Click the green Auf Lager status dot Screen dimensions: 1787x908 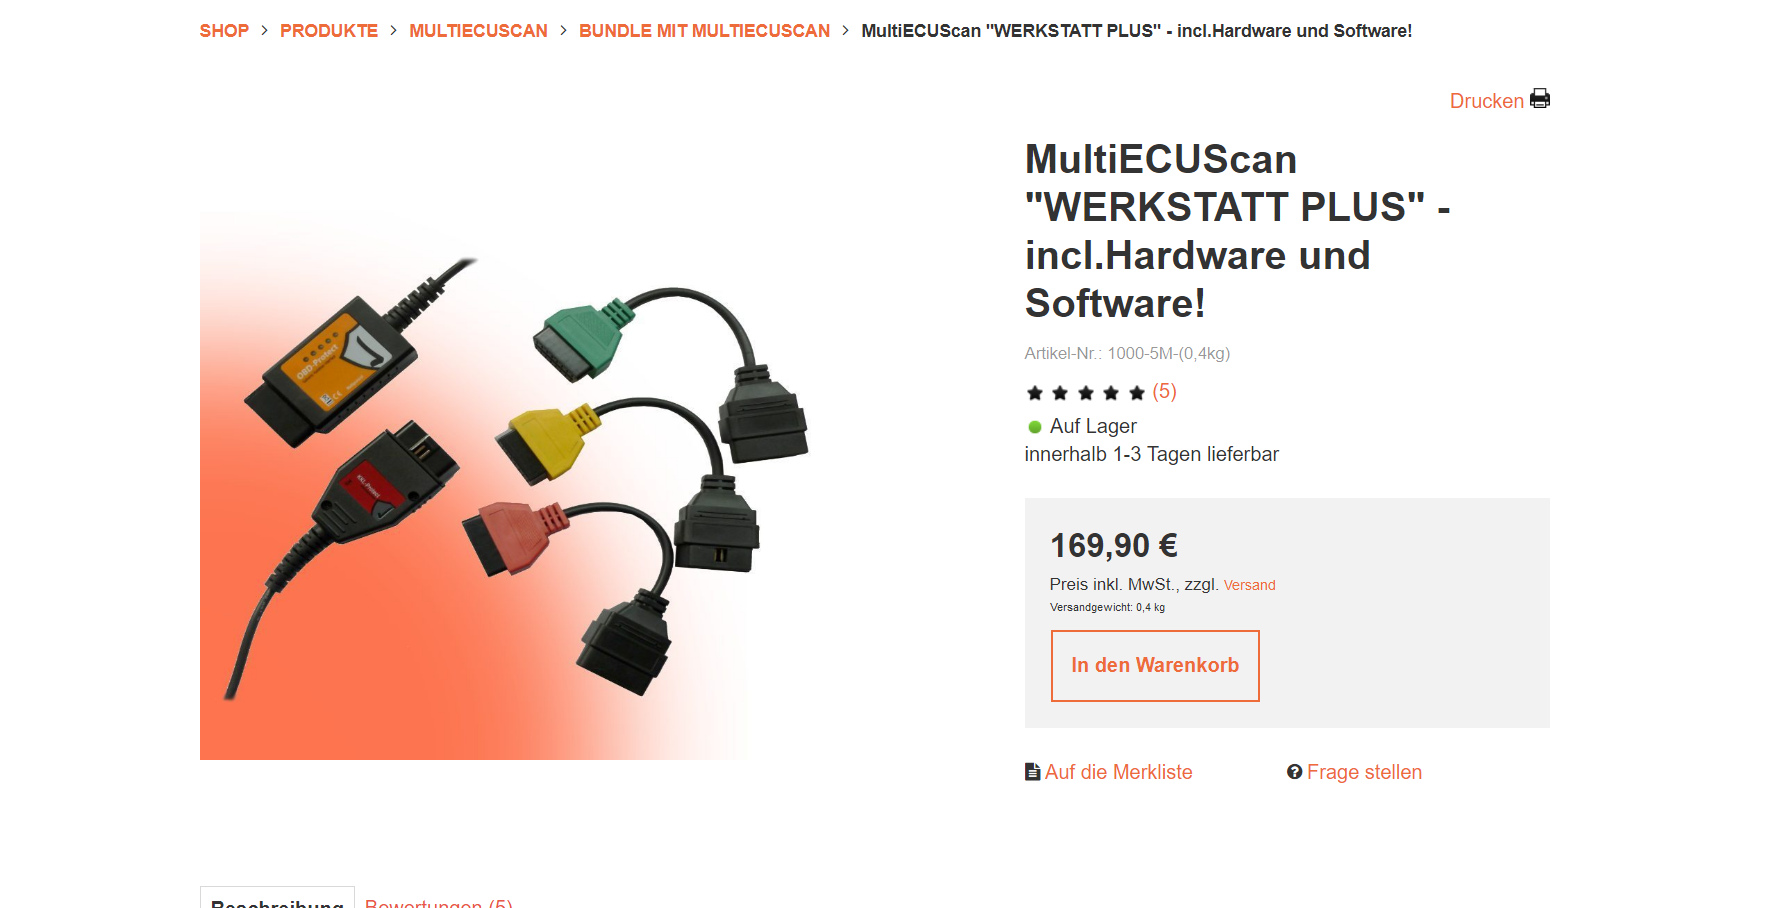pos(1035,427)
